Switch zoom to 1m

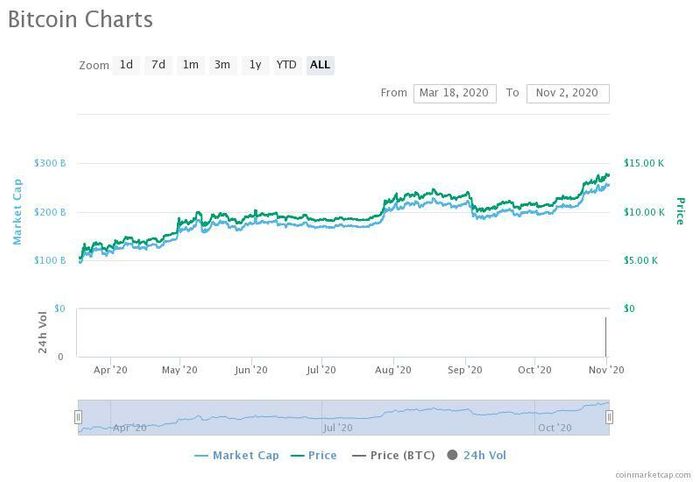(191, 65)
